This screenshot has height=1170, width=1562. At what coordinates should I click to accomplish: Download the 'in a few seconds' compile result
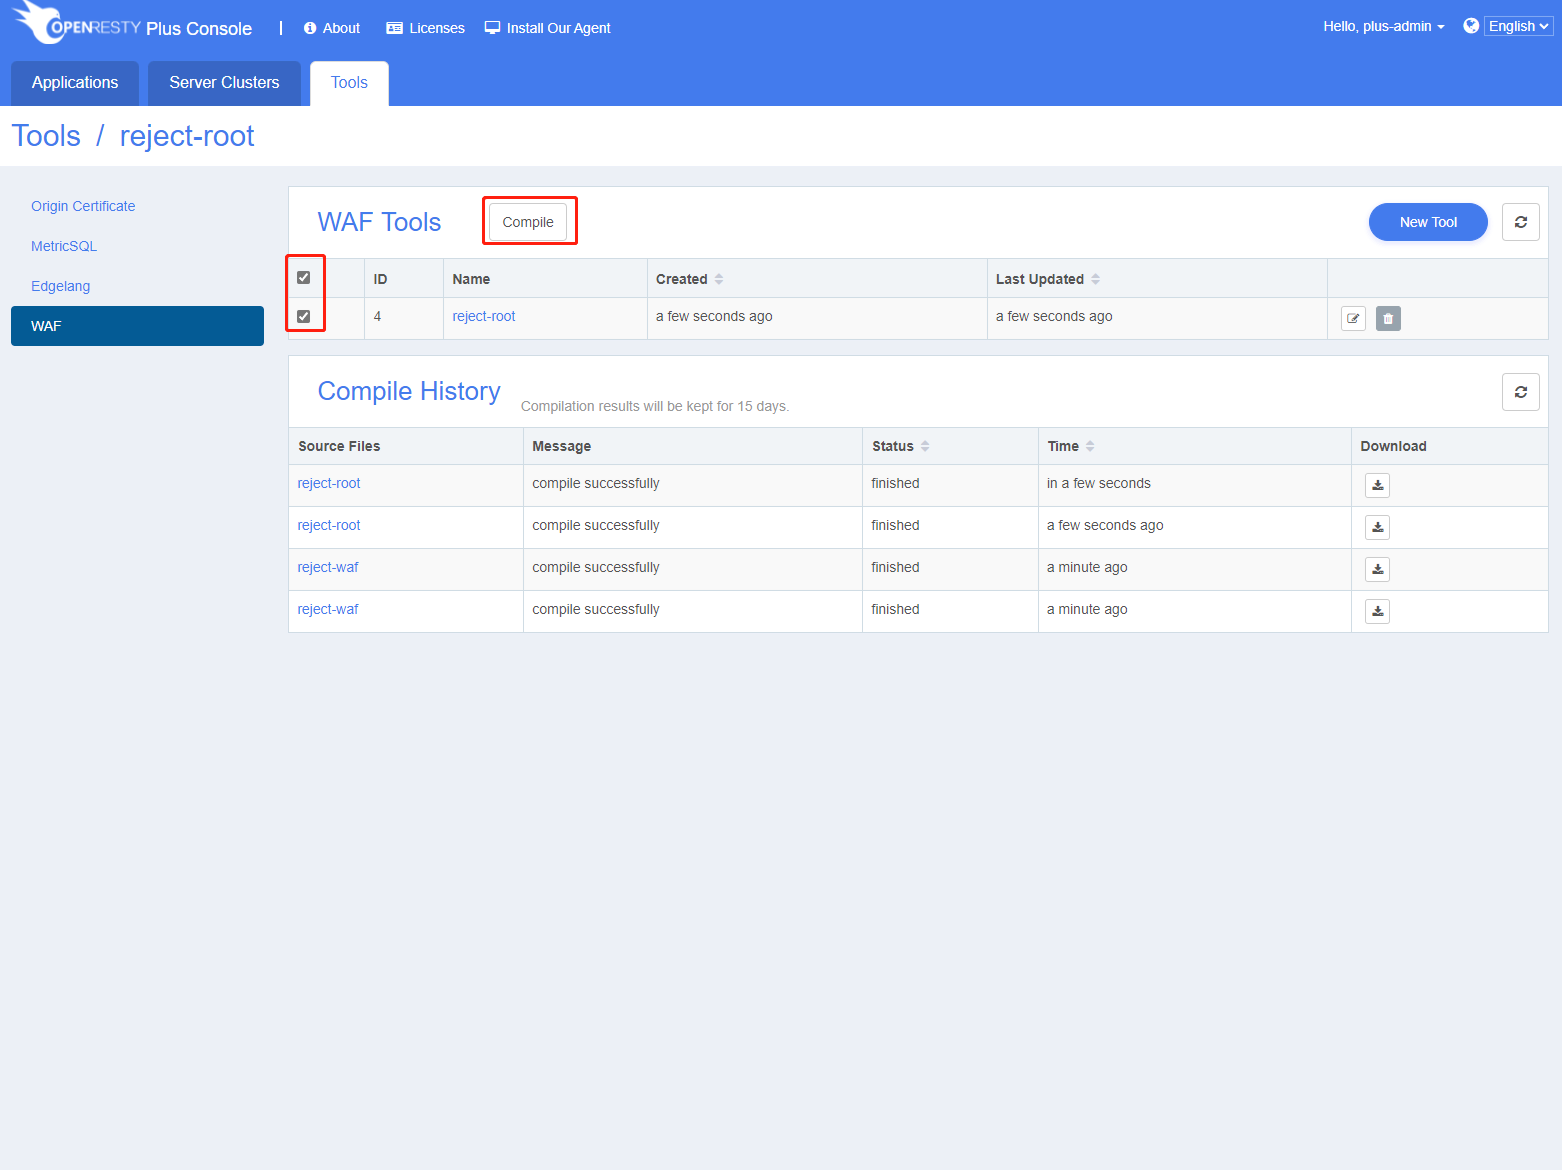[1377, 485]
